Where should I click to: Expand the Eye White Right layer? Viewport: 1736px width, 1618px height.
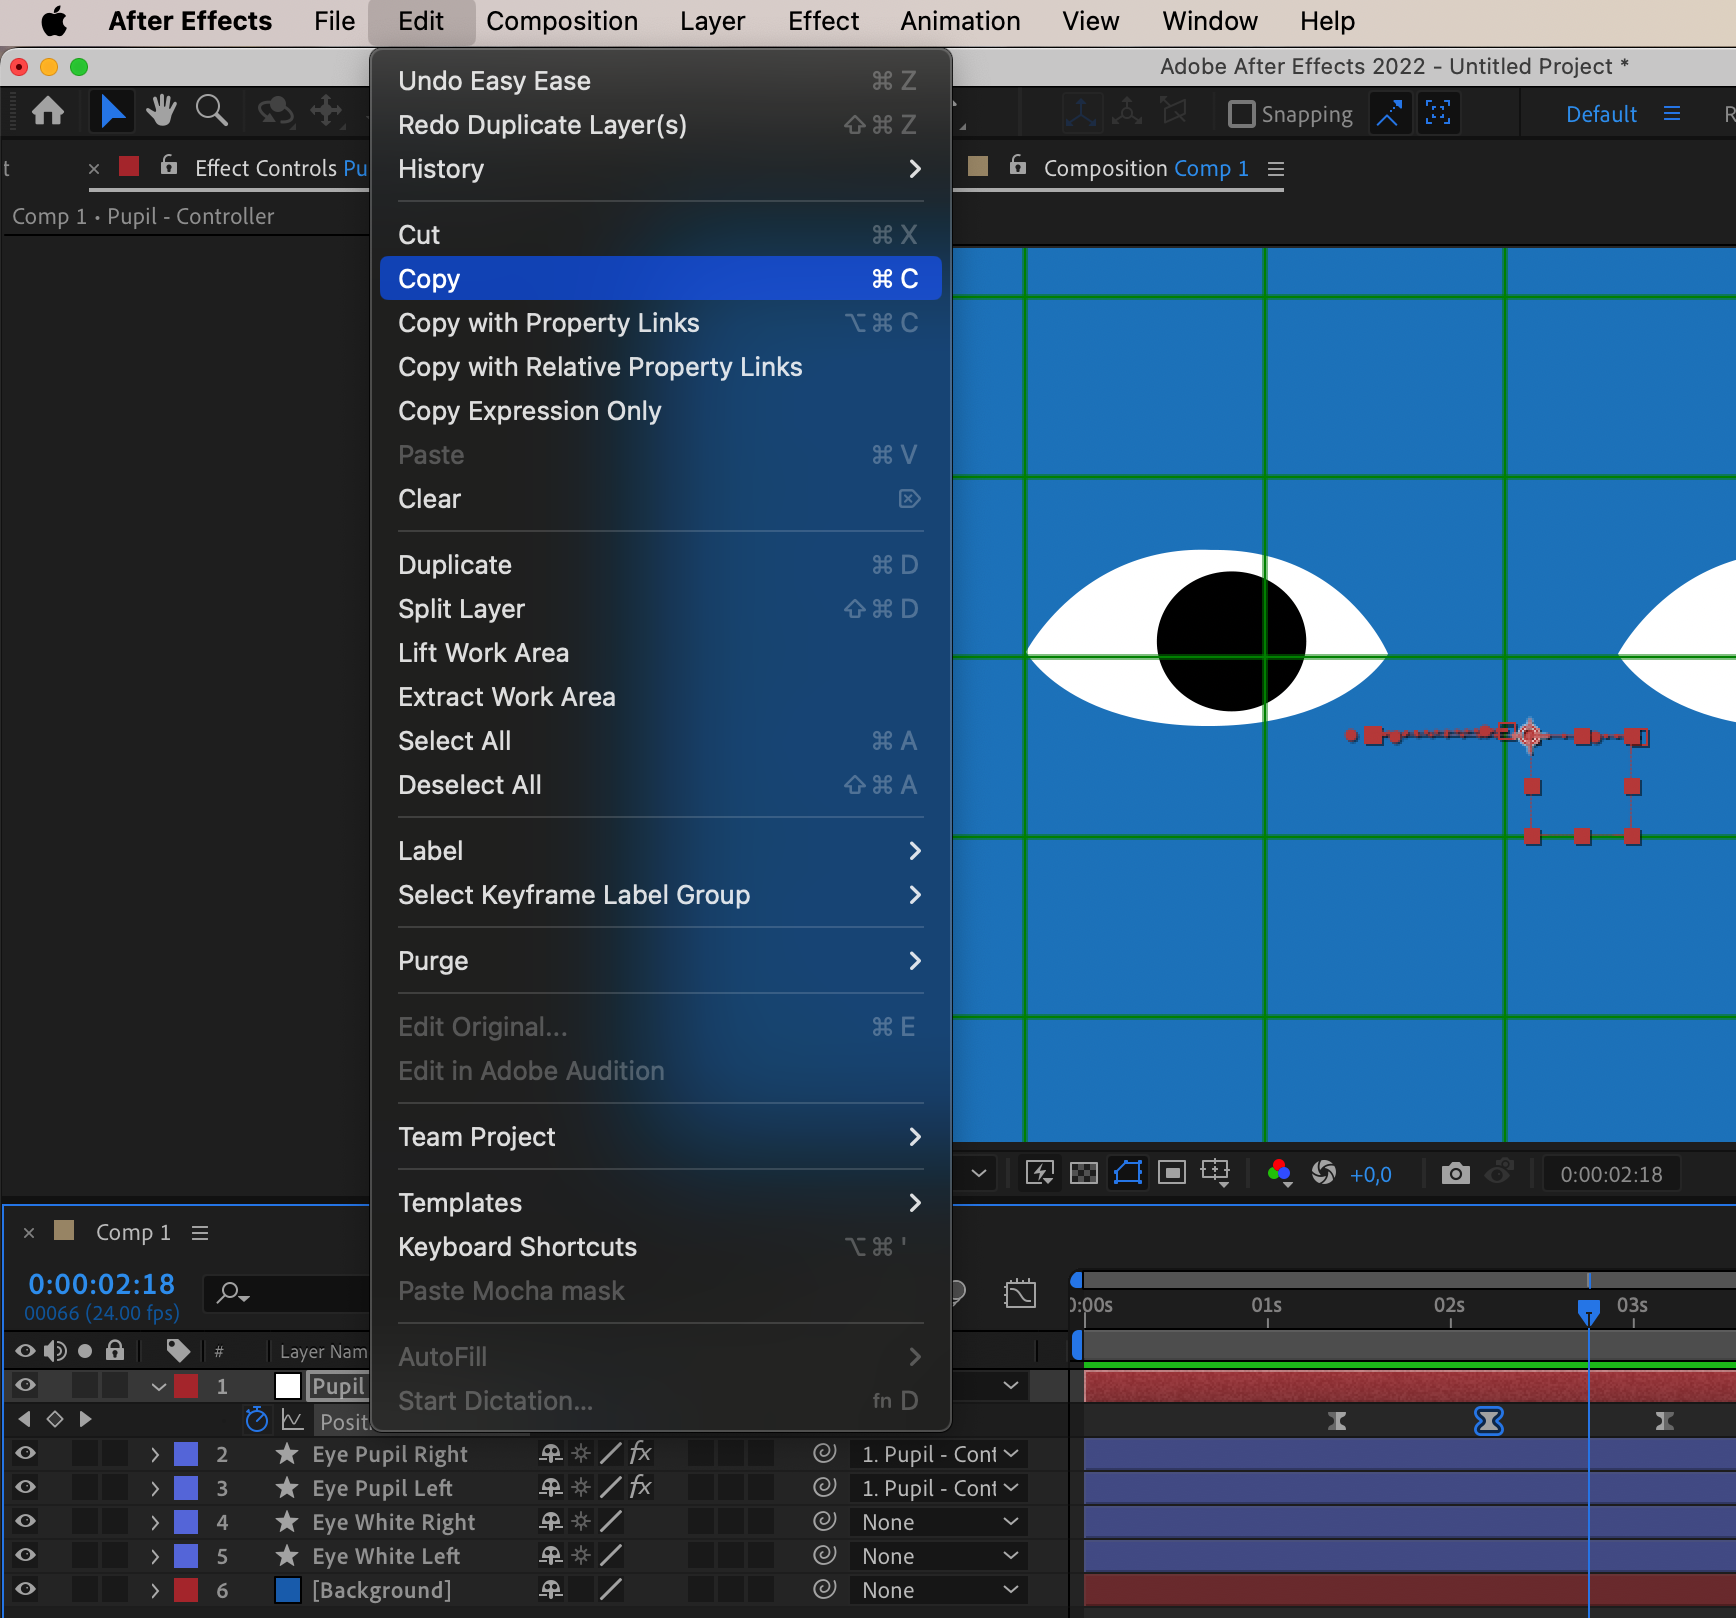(155, 1522)
